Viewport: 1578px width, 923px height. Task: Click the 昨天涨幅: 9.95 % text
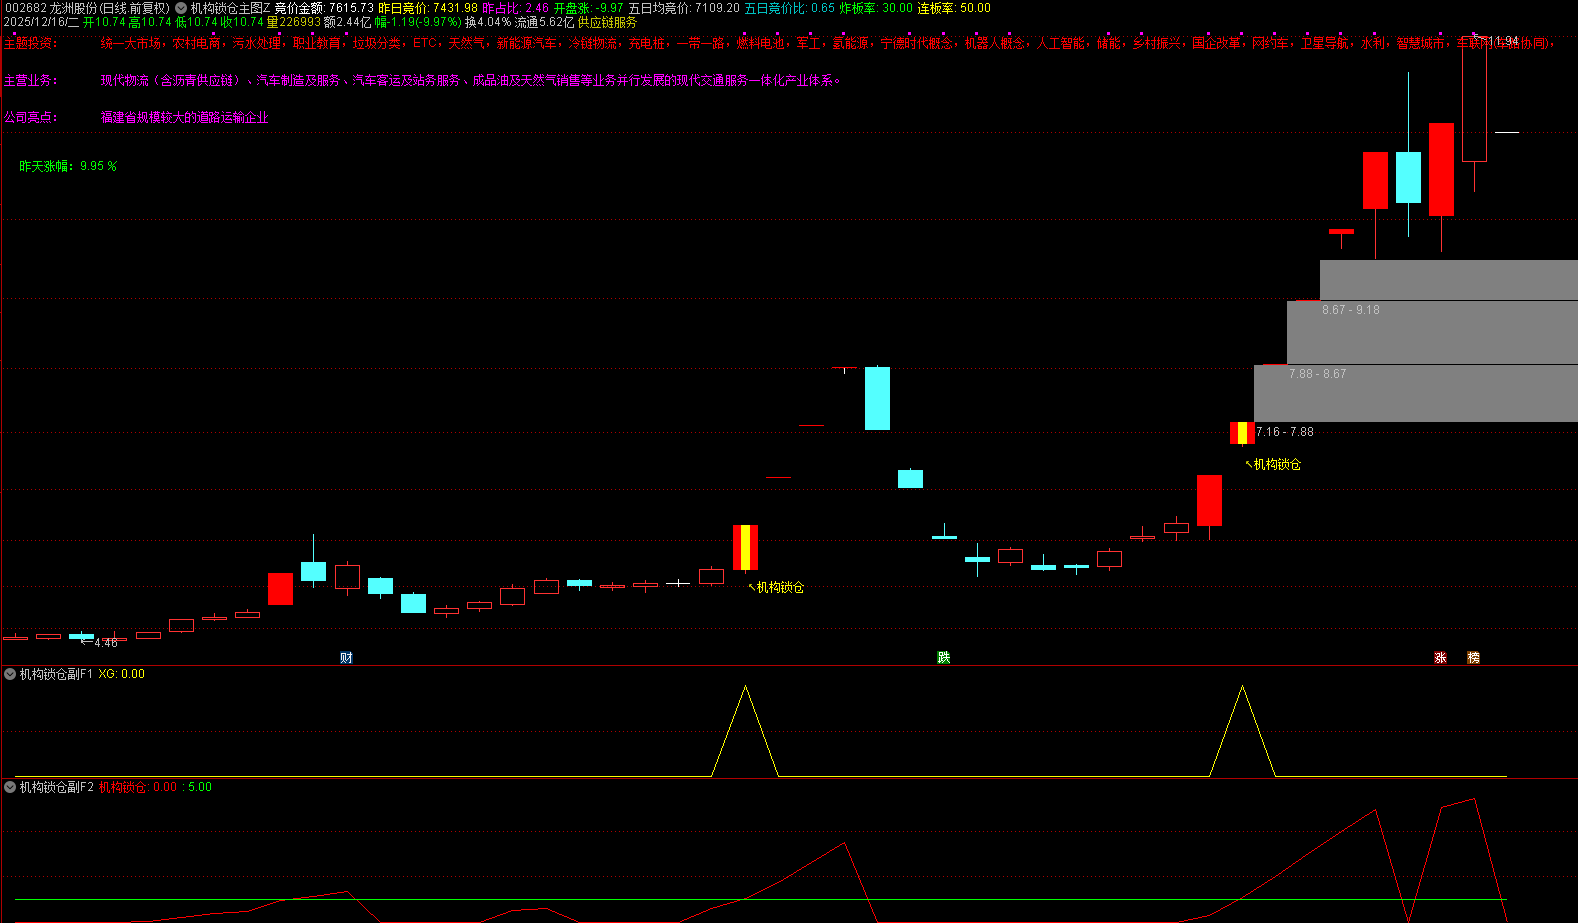(68, 166)
